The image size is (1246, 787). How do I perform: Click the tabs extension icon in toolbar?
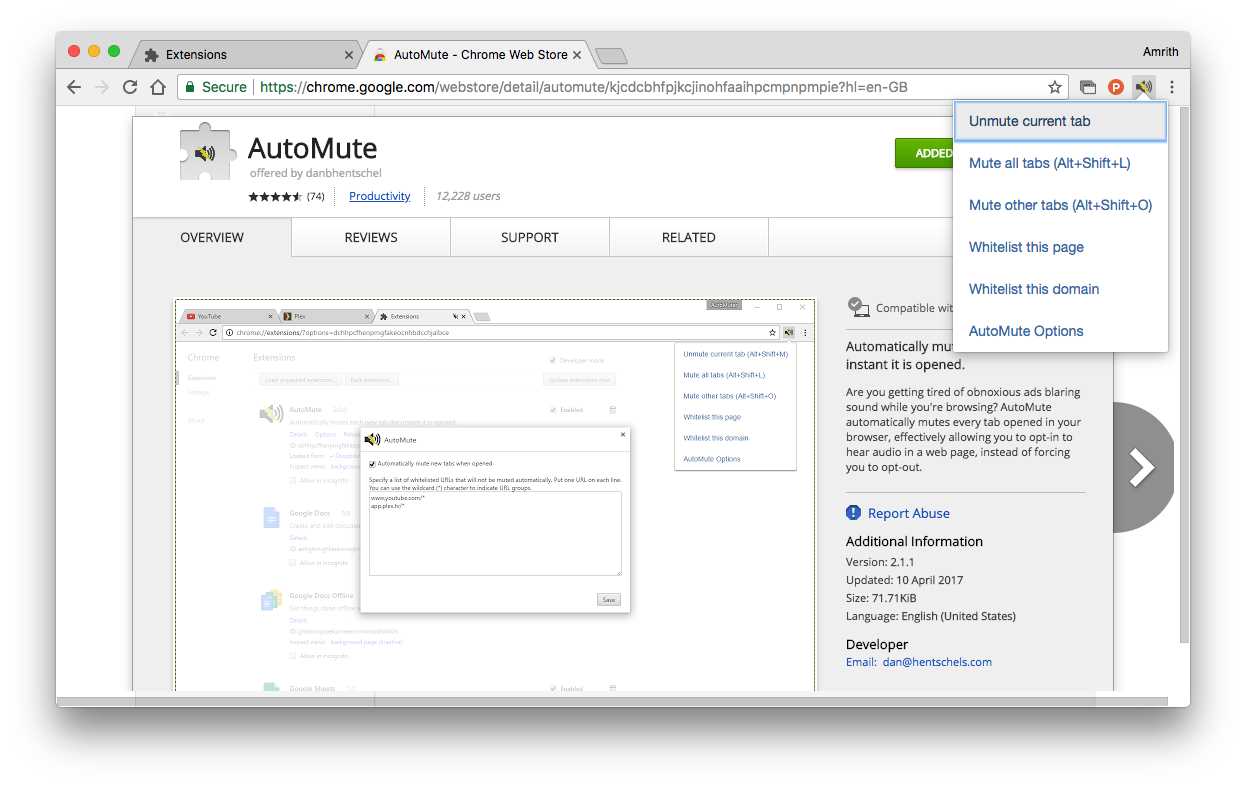1089,87
